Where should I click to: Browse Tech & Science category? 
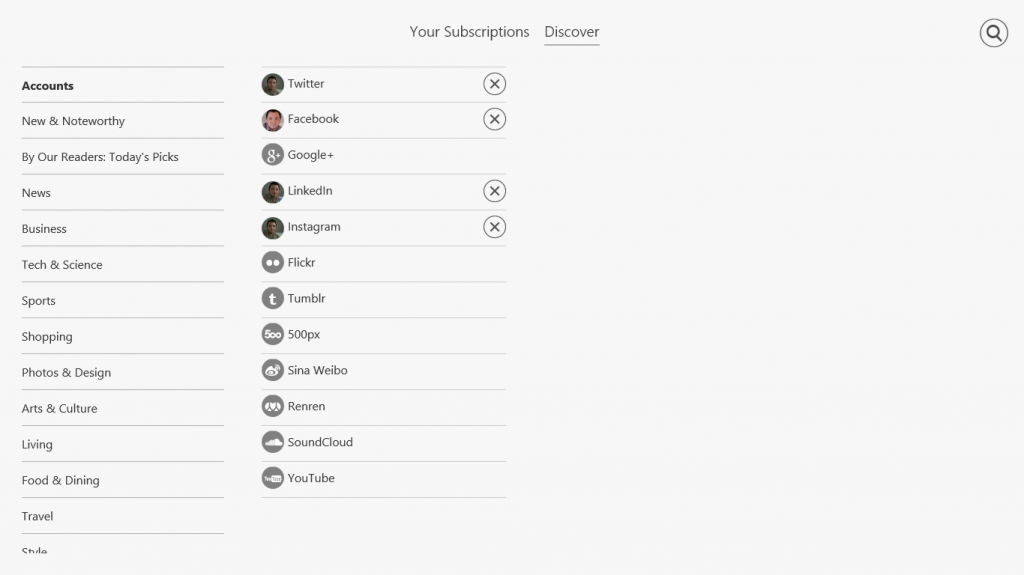pos(62,265)
